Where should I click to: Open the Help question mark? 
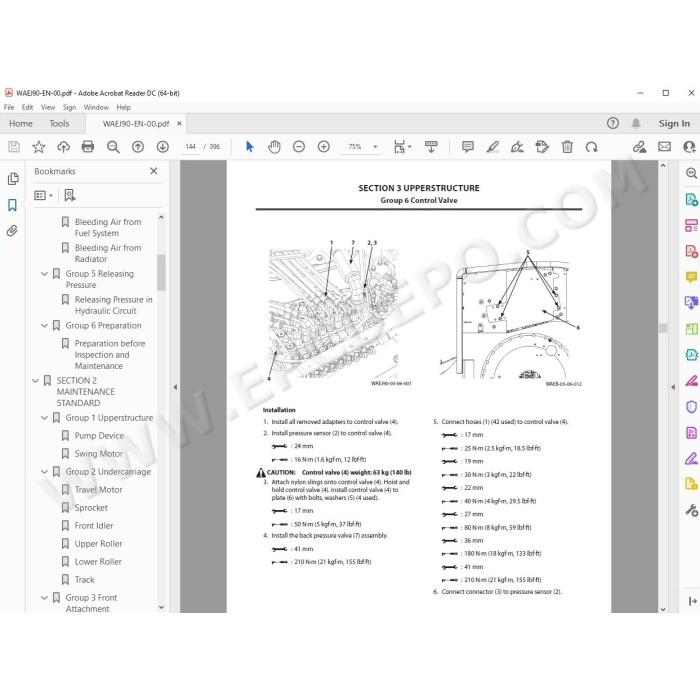613,123
